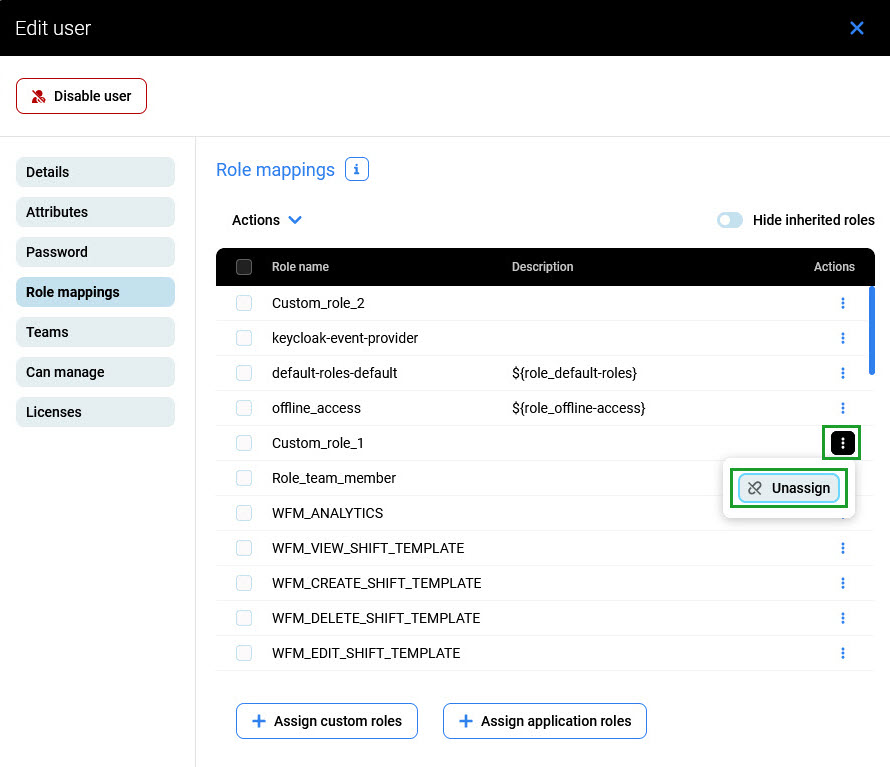This screenshot has width=890, height=767.
Task: Open three-dot menu for offline_access
Action: point(843,408)
